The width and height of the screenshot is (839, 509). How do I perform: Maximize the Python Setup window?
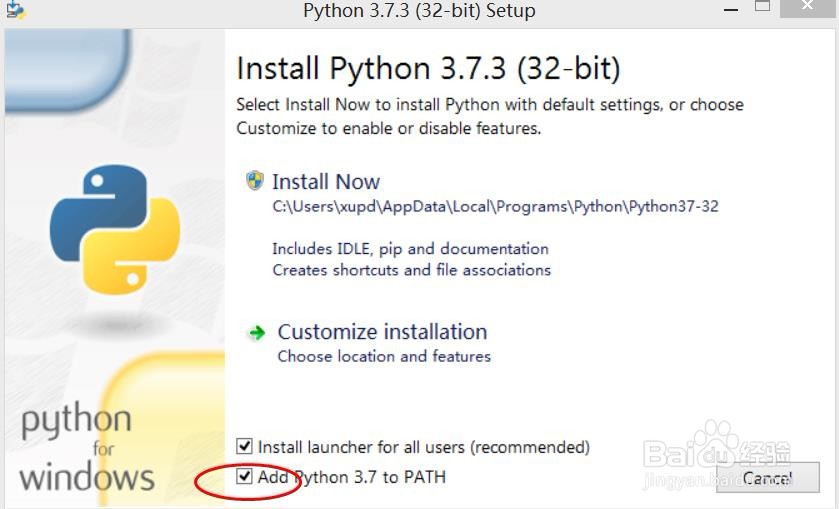(x=763, y=7)
